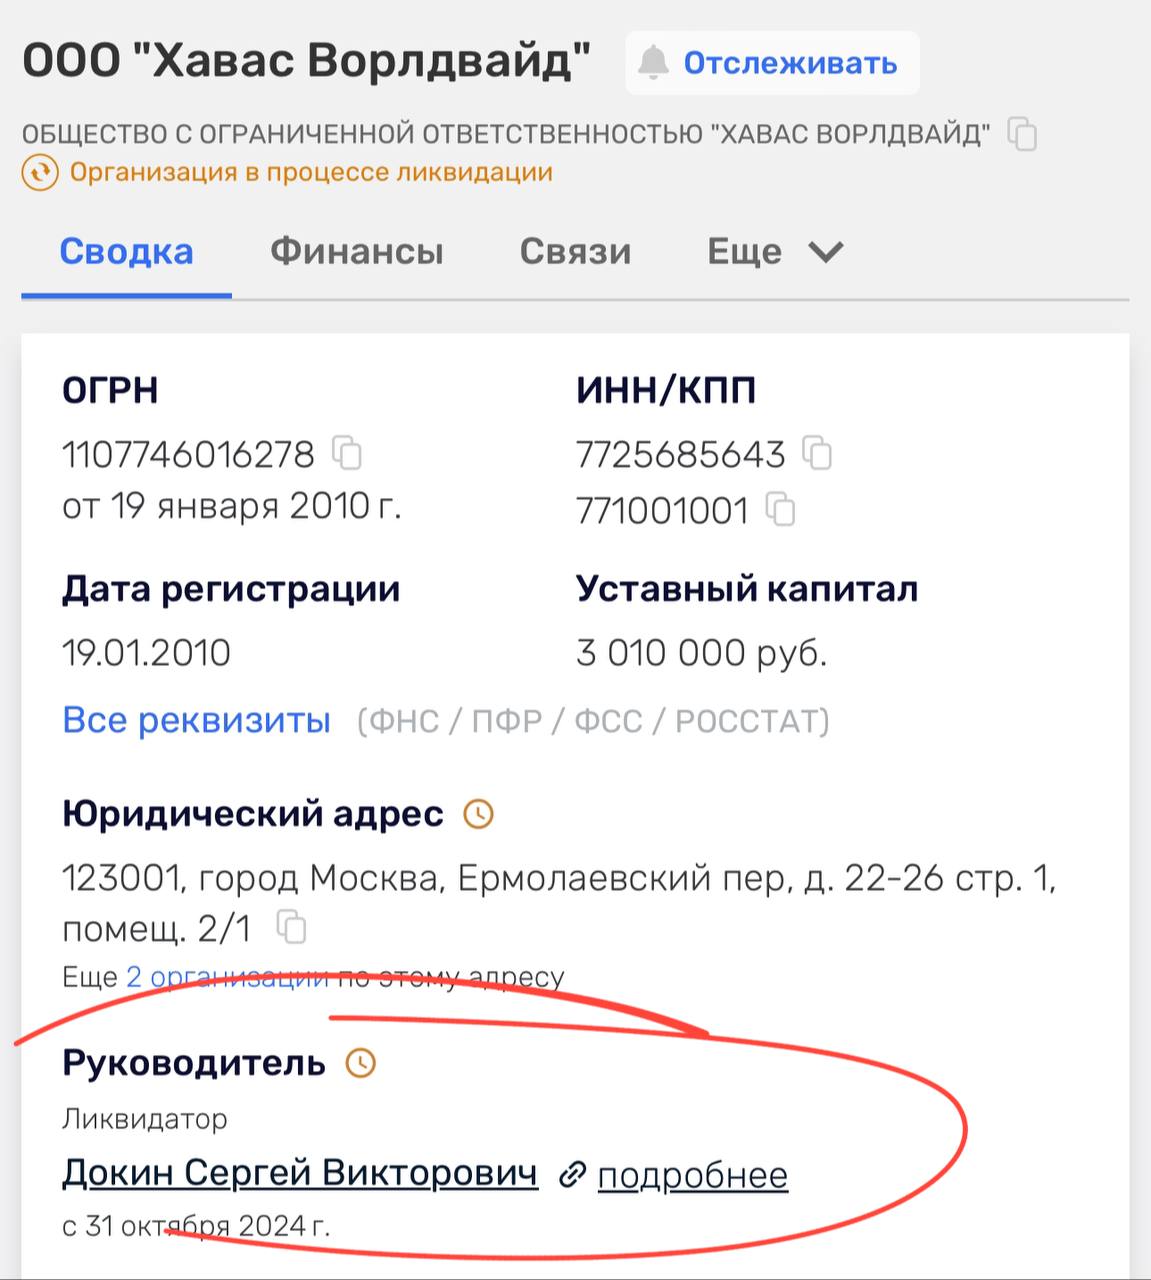Open the 2 организации link
Image resolution: width=1151 pixels, height=1280 pixels.
[x=227, y=977]
